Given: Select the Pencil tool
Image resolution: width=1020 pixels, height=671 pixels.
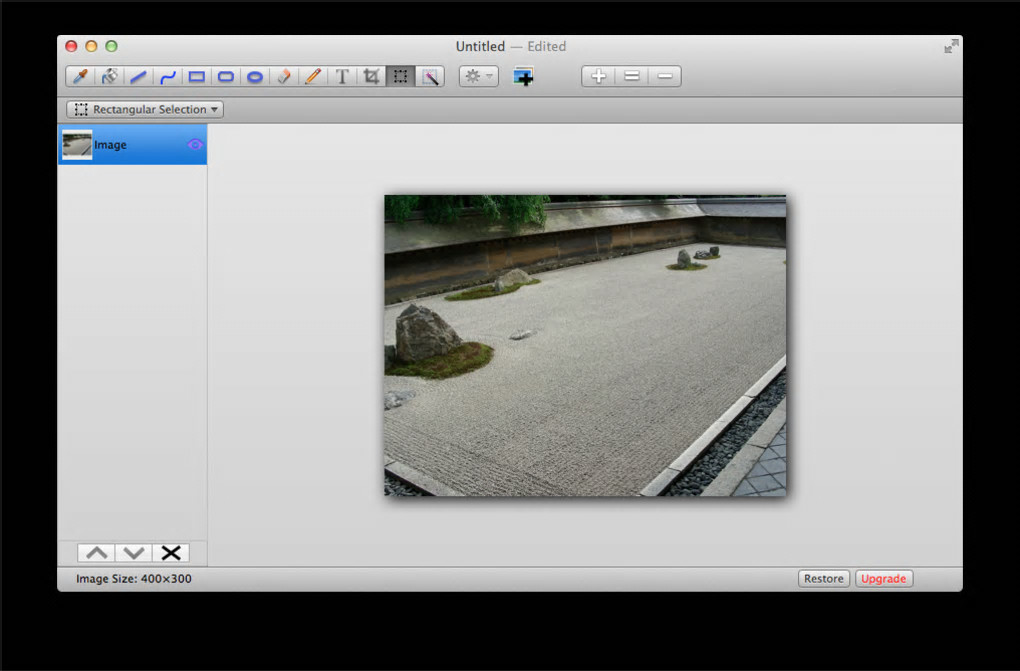Looking at the screenshot, I should pos(313,76).
